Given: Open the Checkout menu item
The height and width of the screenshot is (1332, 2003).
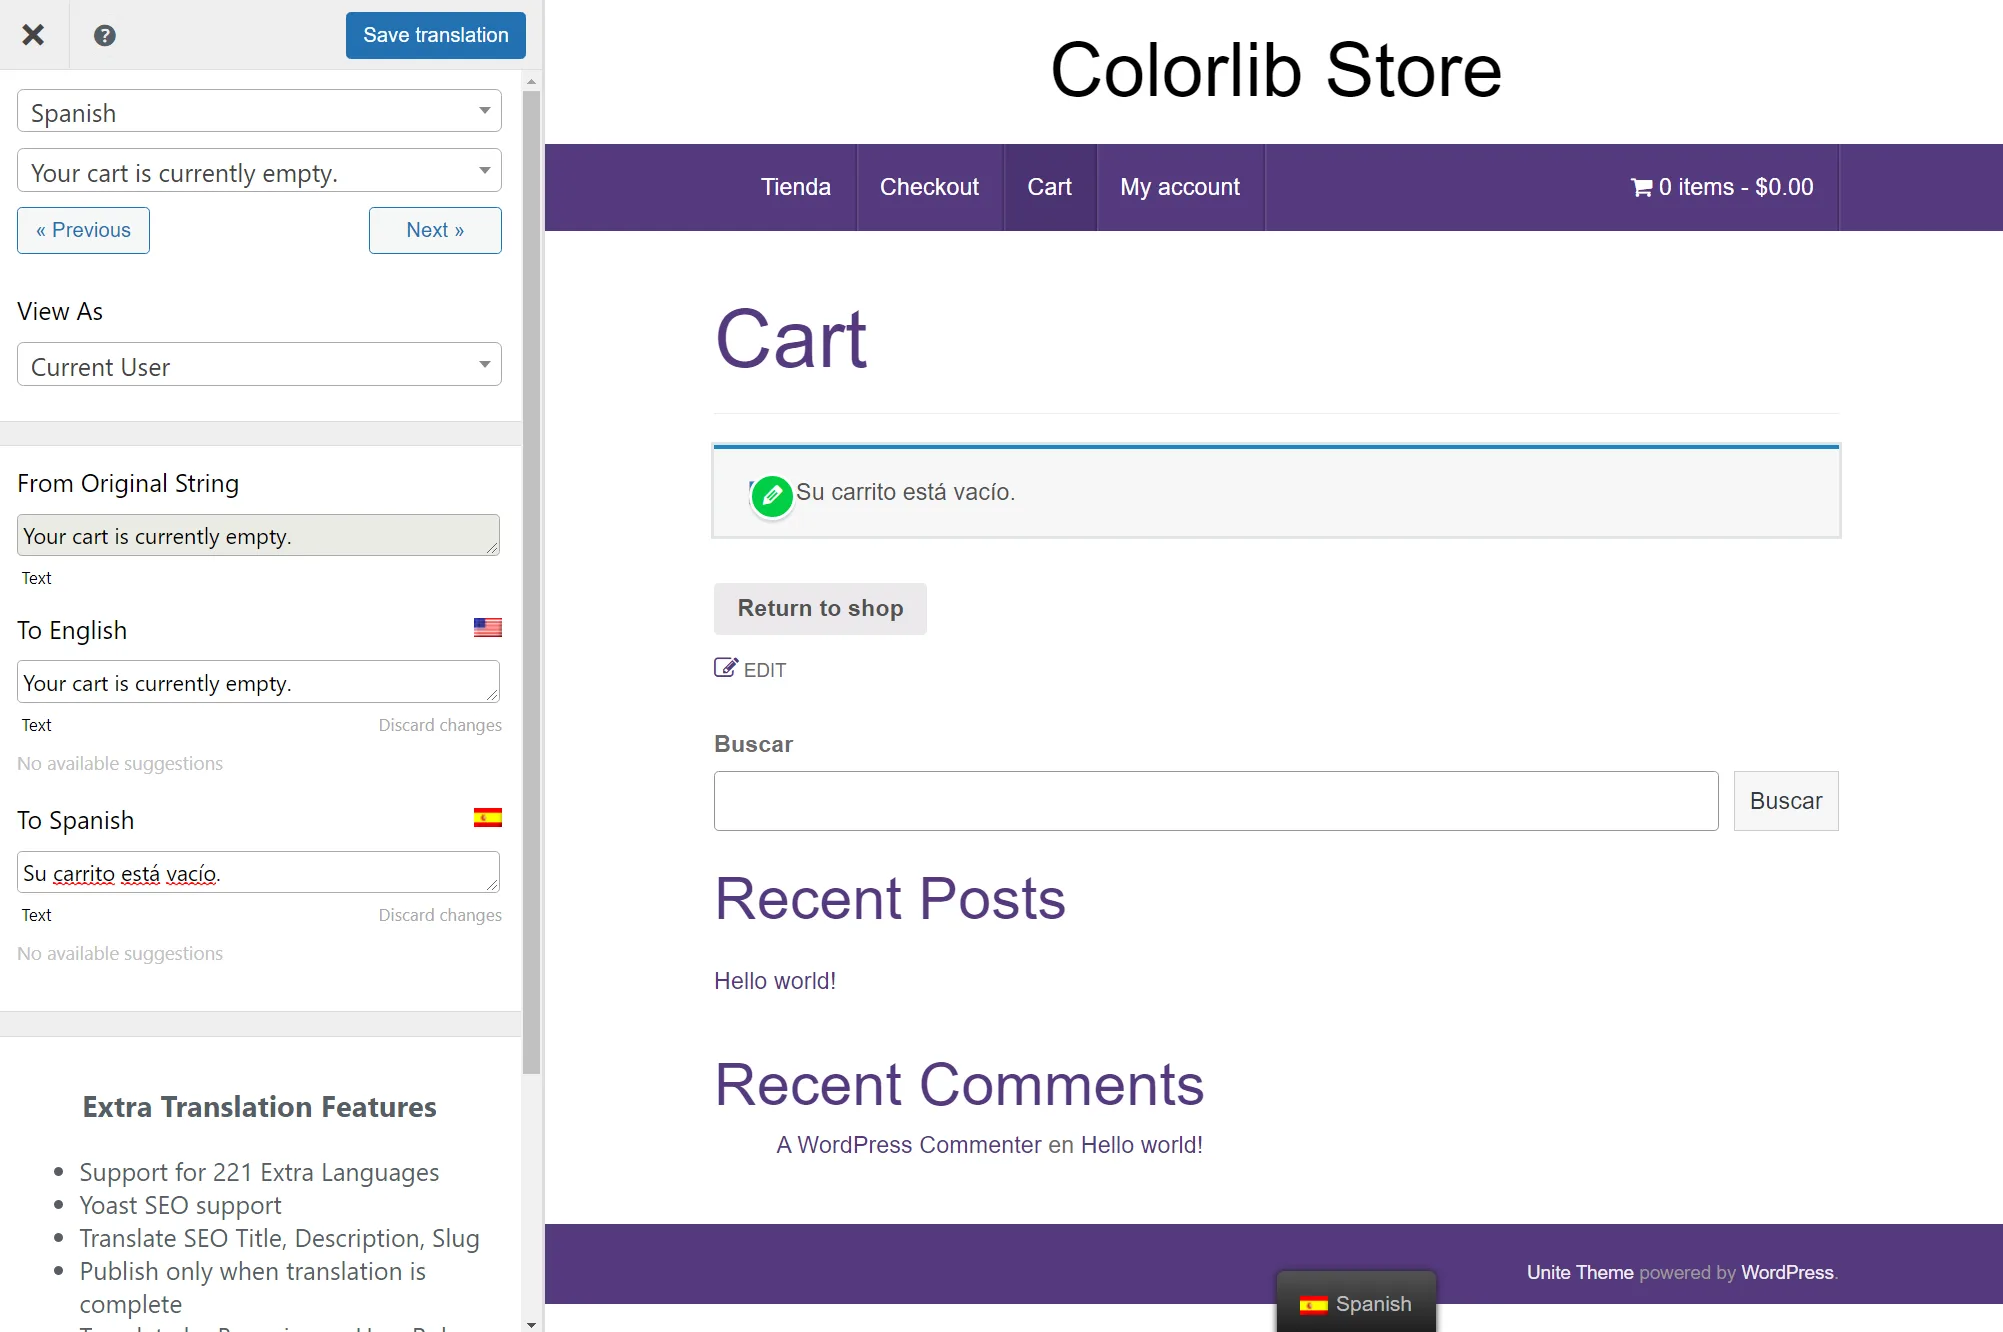Looking at the screenshot, I should (x=929, y=187).
